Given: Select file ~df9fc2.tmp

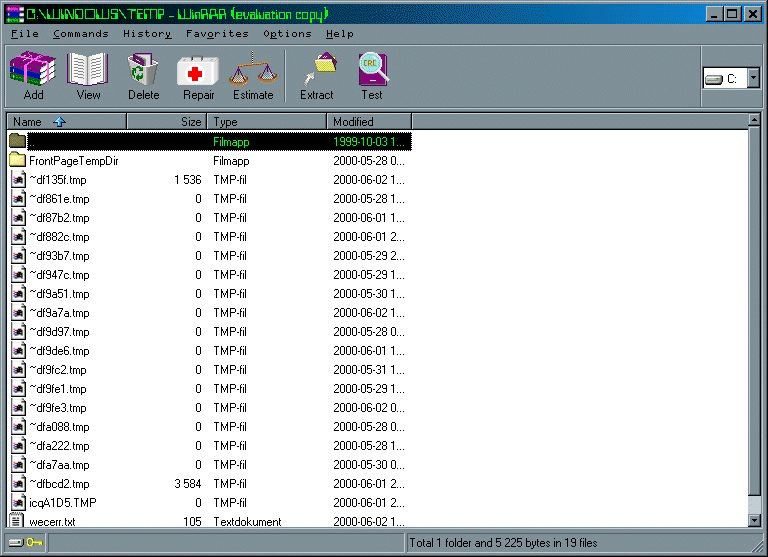Looking at the screenshot, I should click(x=57, y=370).
